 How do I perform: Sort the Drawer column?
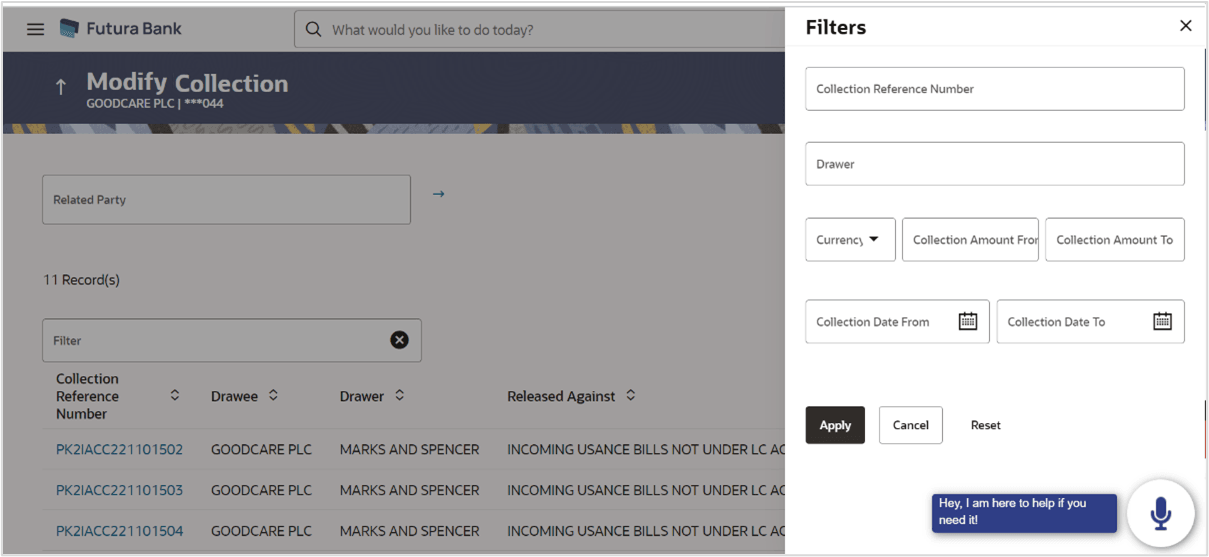pos(399,396)
